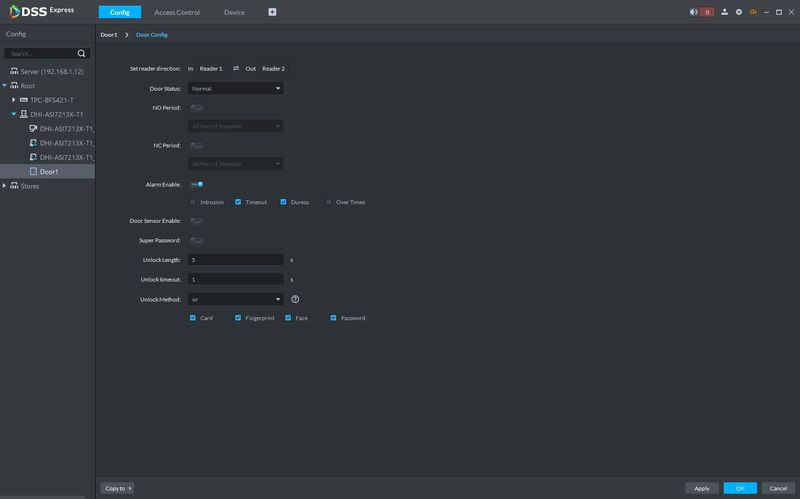
Task: Click Door Config in the breadcrumb
Action: [152, 35]
